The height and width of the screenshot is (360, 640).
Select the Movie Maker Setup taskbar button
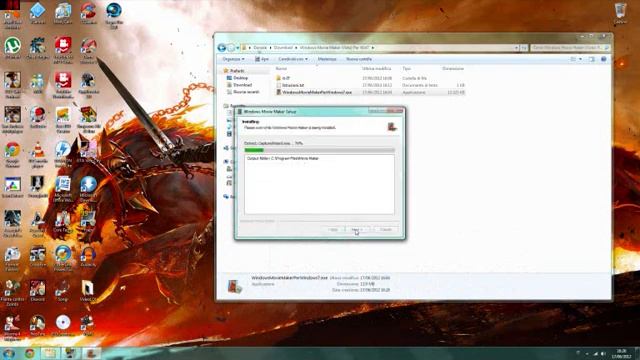click(x=91, y=353)
